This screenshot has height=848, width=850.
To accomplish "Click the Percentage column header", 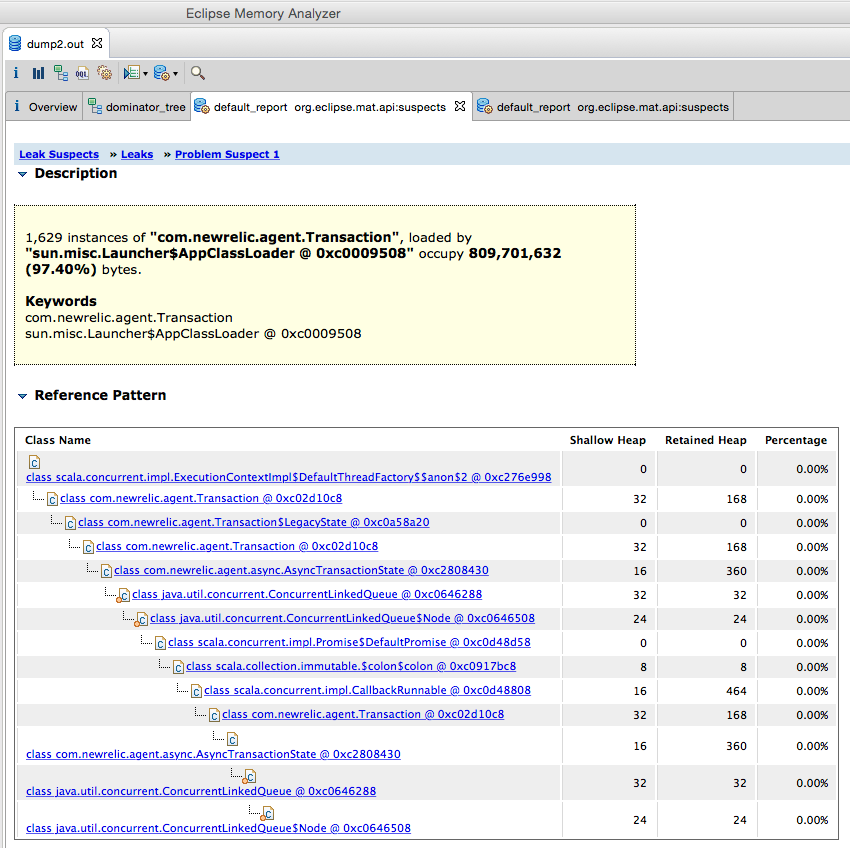I will click(796, 440).
